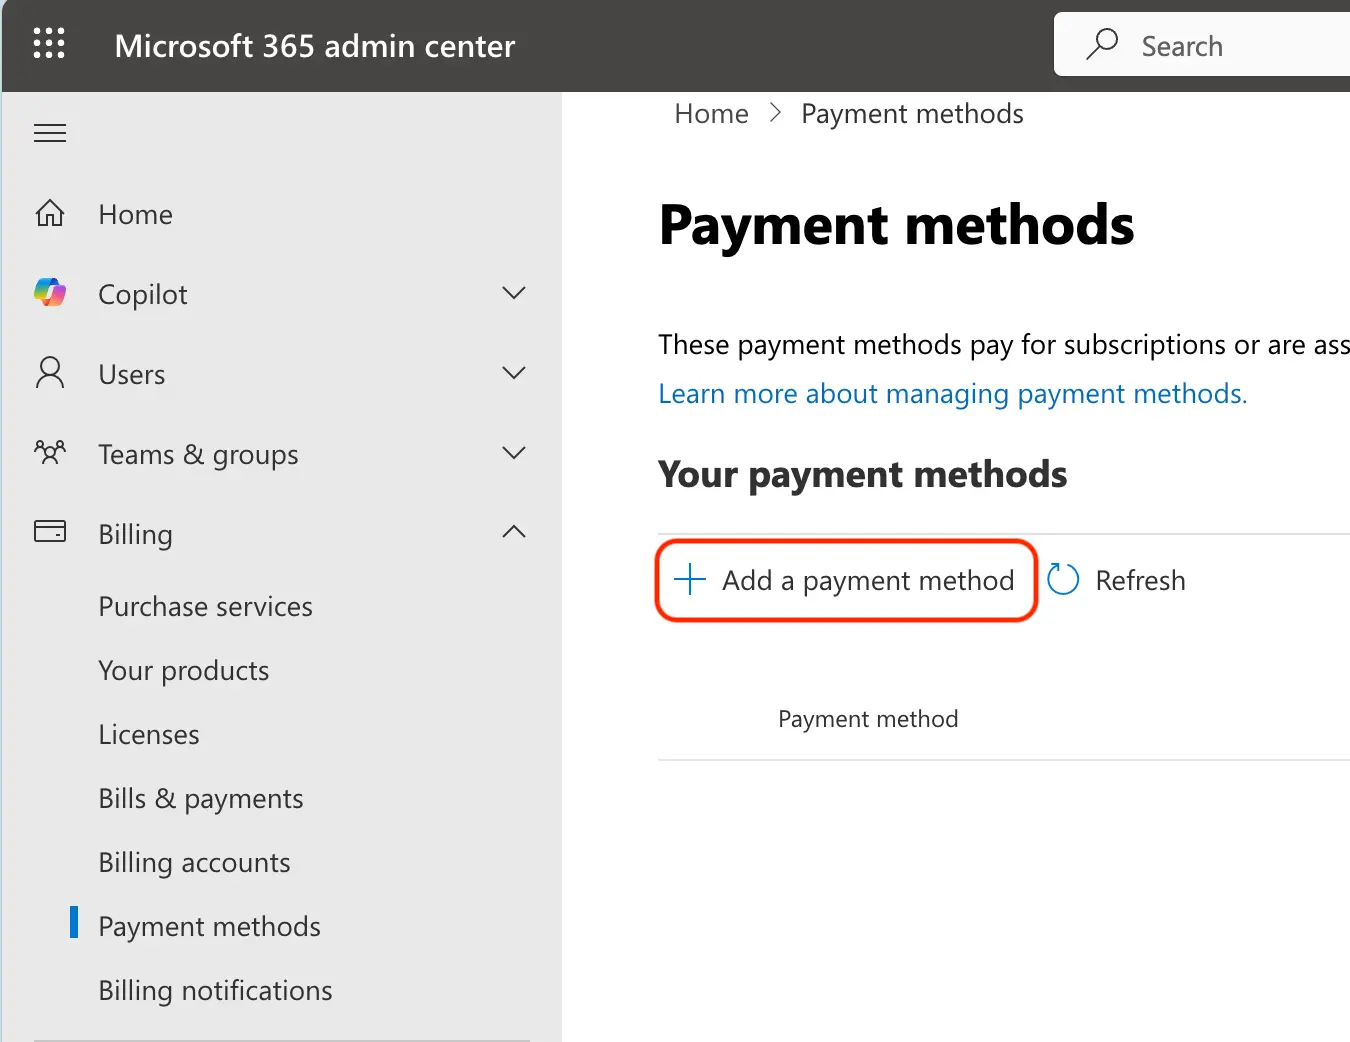1350x1042 pixels.
Task: Open Learn more about managing payment methods link
Action: click(952, 394)
